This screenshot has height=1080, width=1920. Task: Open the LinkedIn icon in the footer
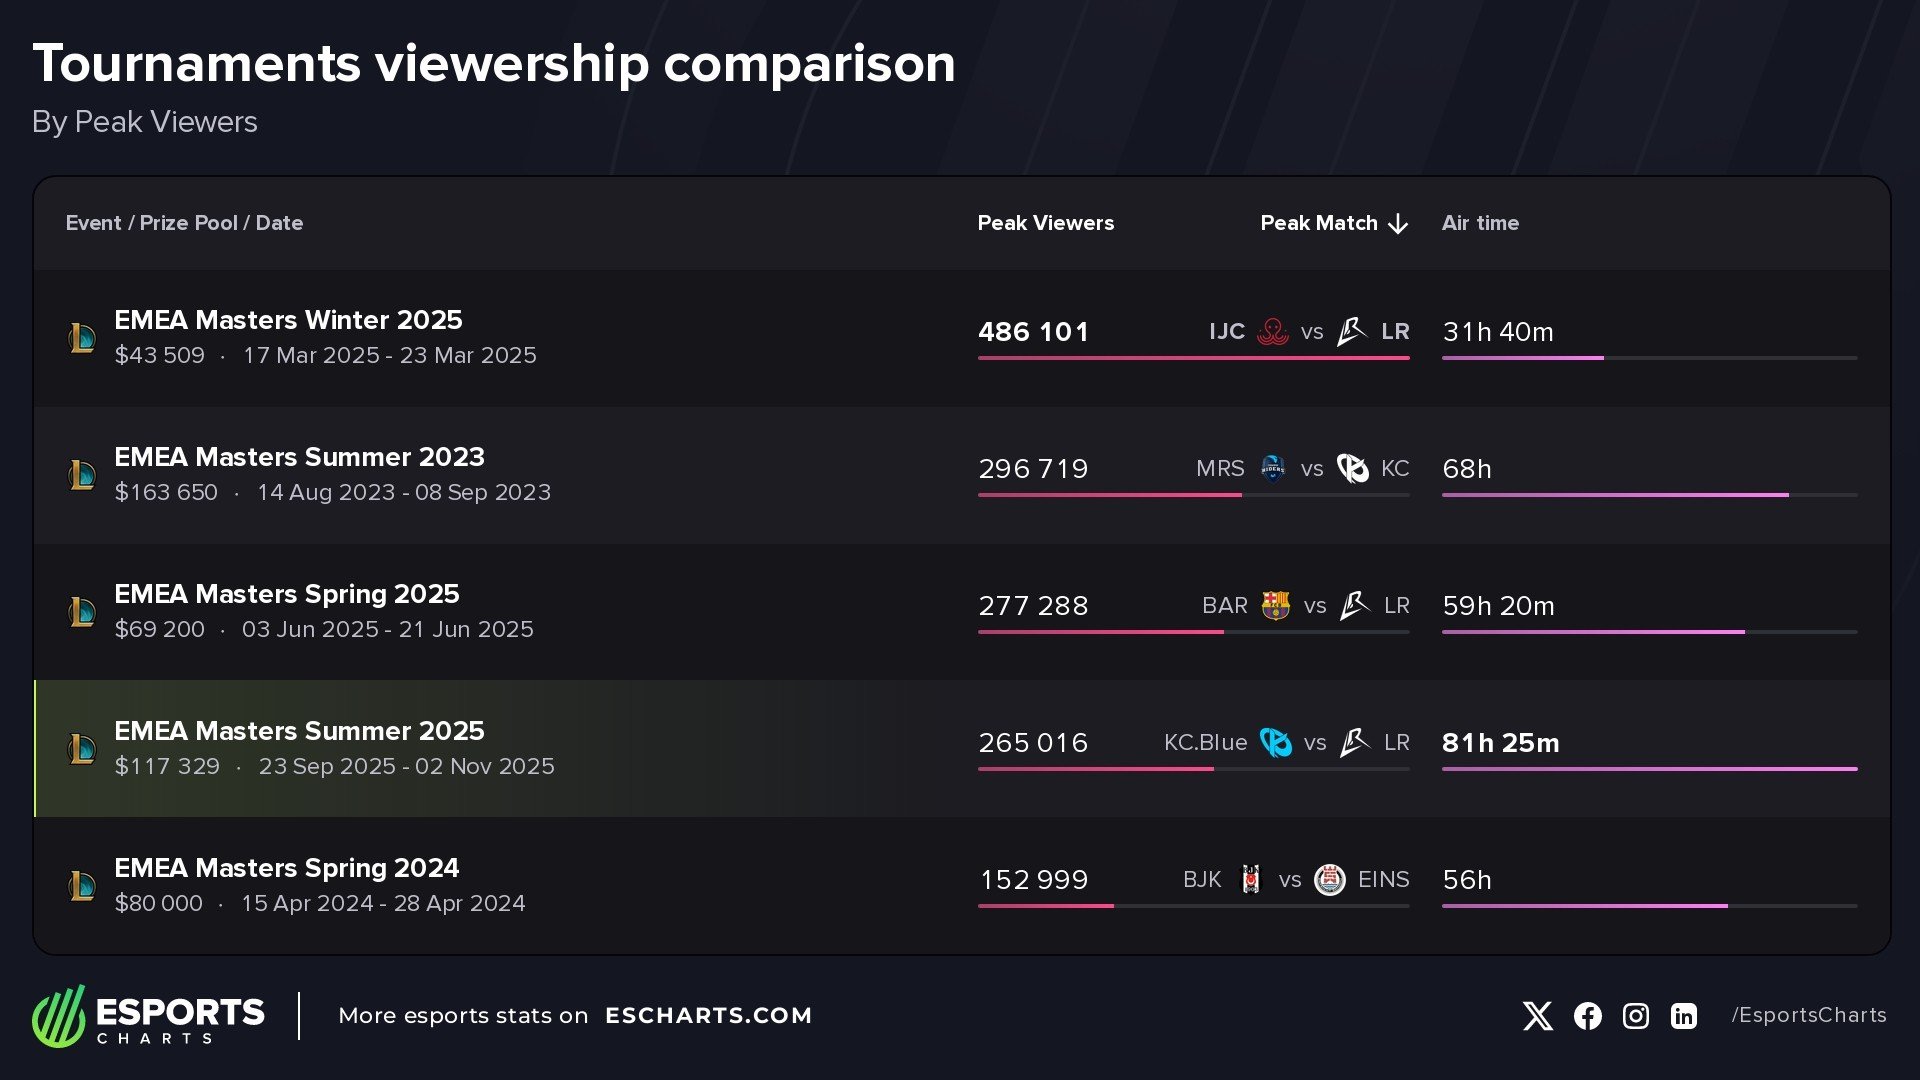coord(1683,1016)
